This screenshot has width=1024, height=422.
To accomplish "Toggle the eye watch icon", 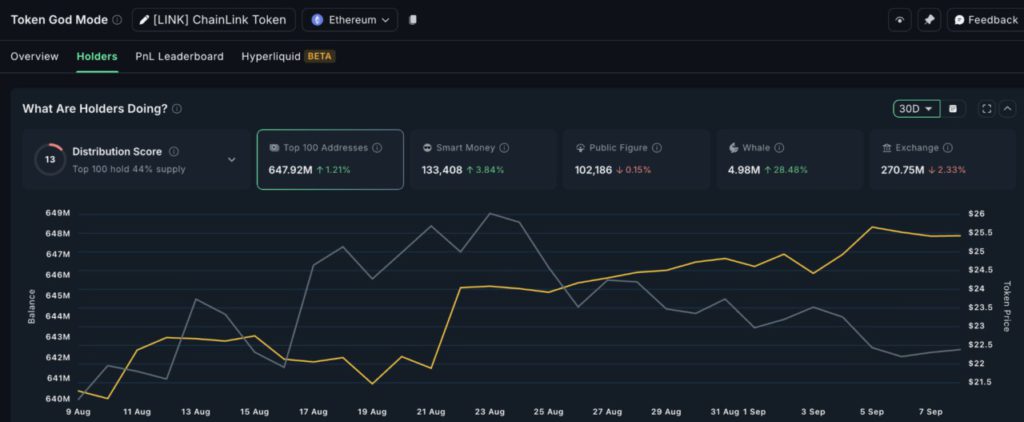I will pyautogui.click(x=900, y=20).
